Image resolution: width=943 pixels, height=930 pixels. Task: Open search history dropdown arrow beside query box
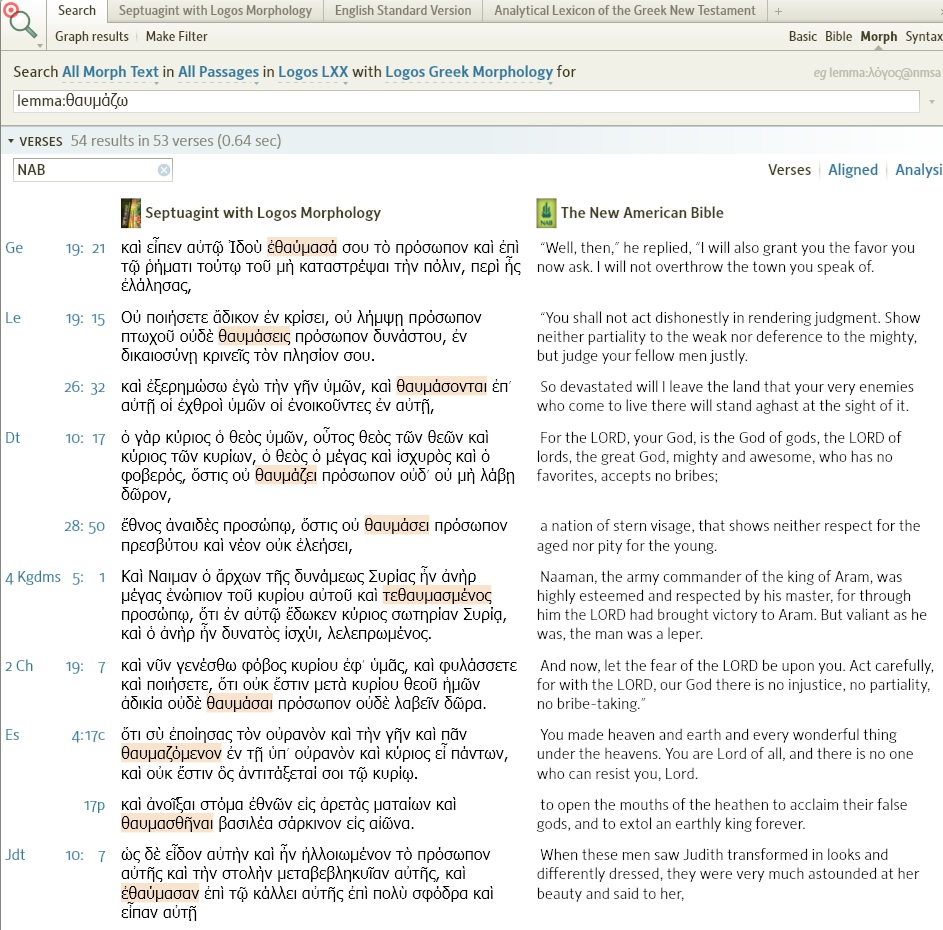tap(932, 102)
